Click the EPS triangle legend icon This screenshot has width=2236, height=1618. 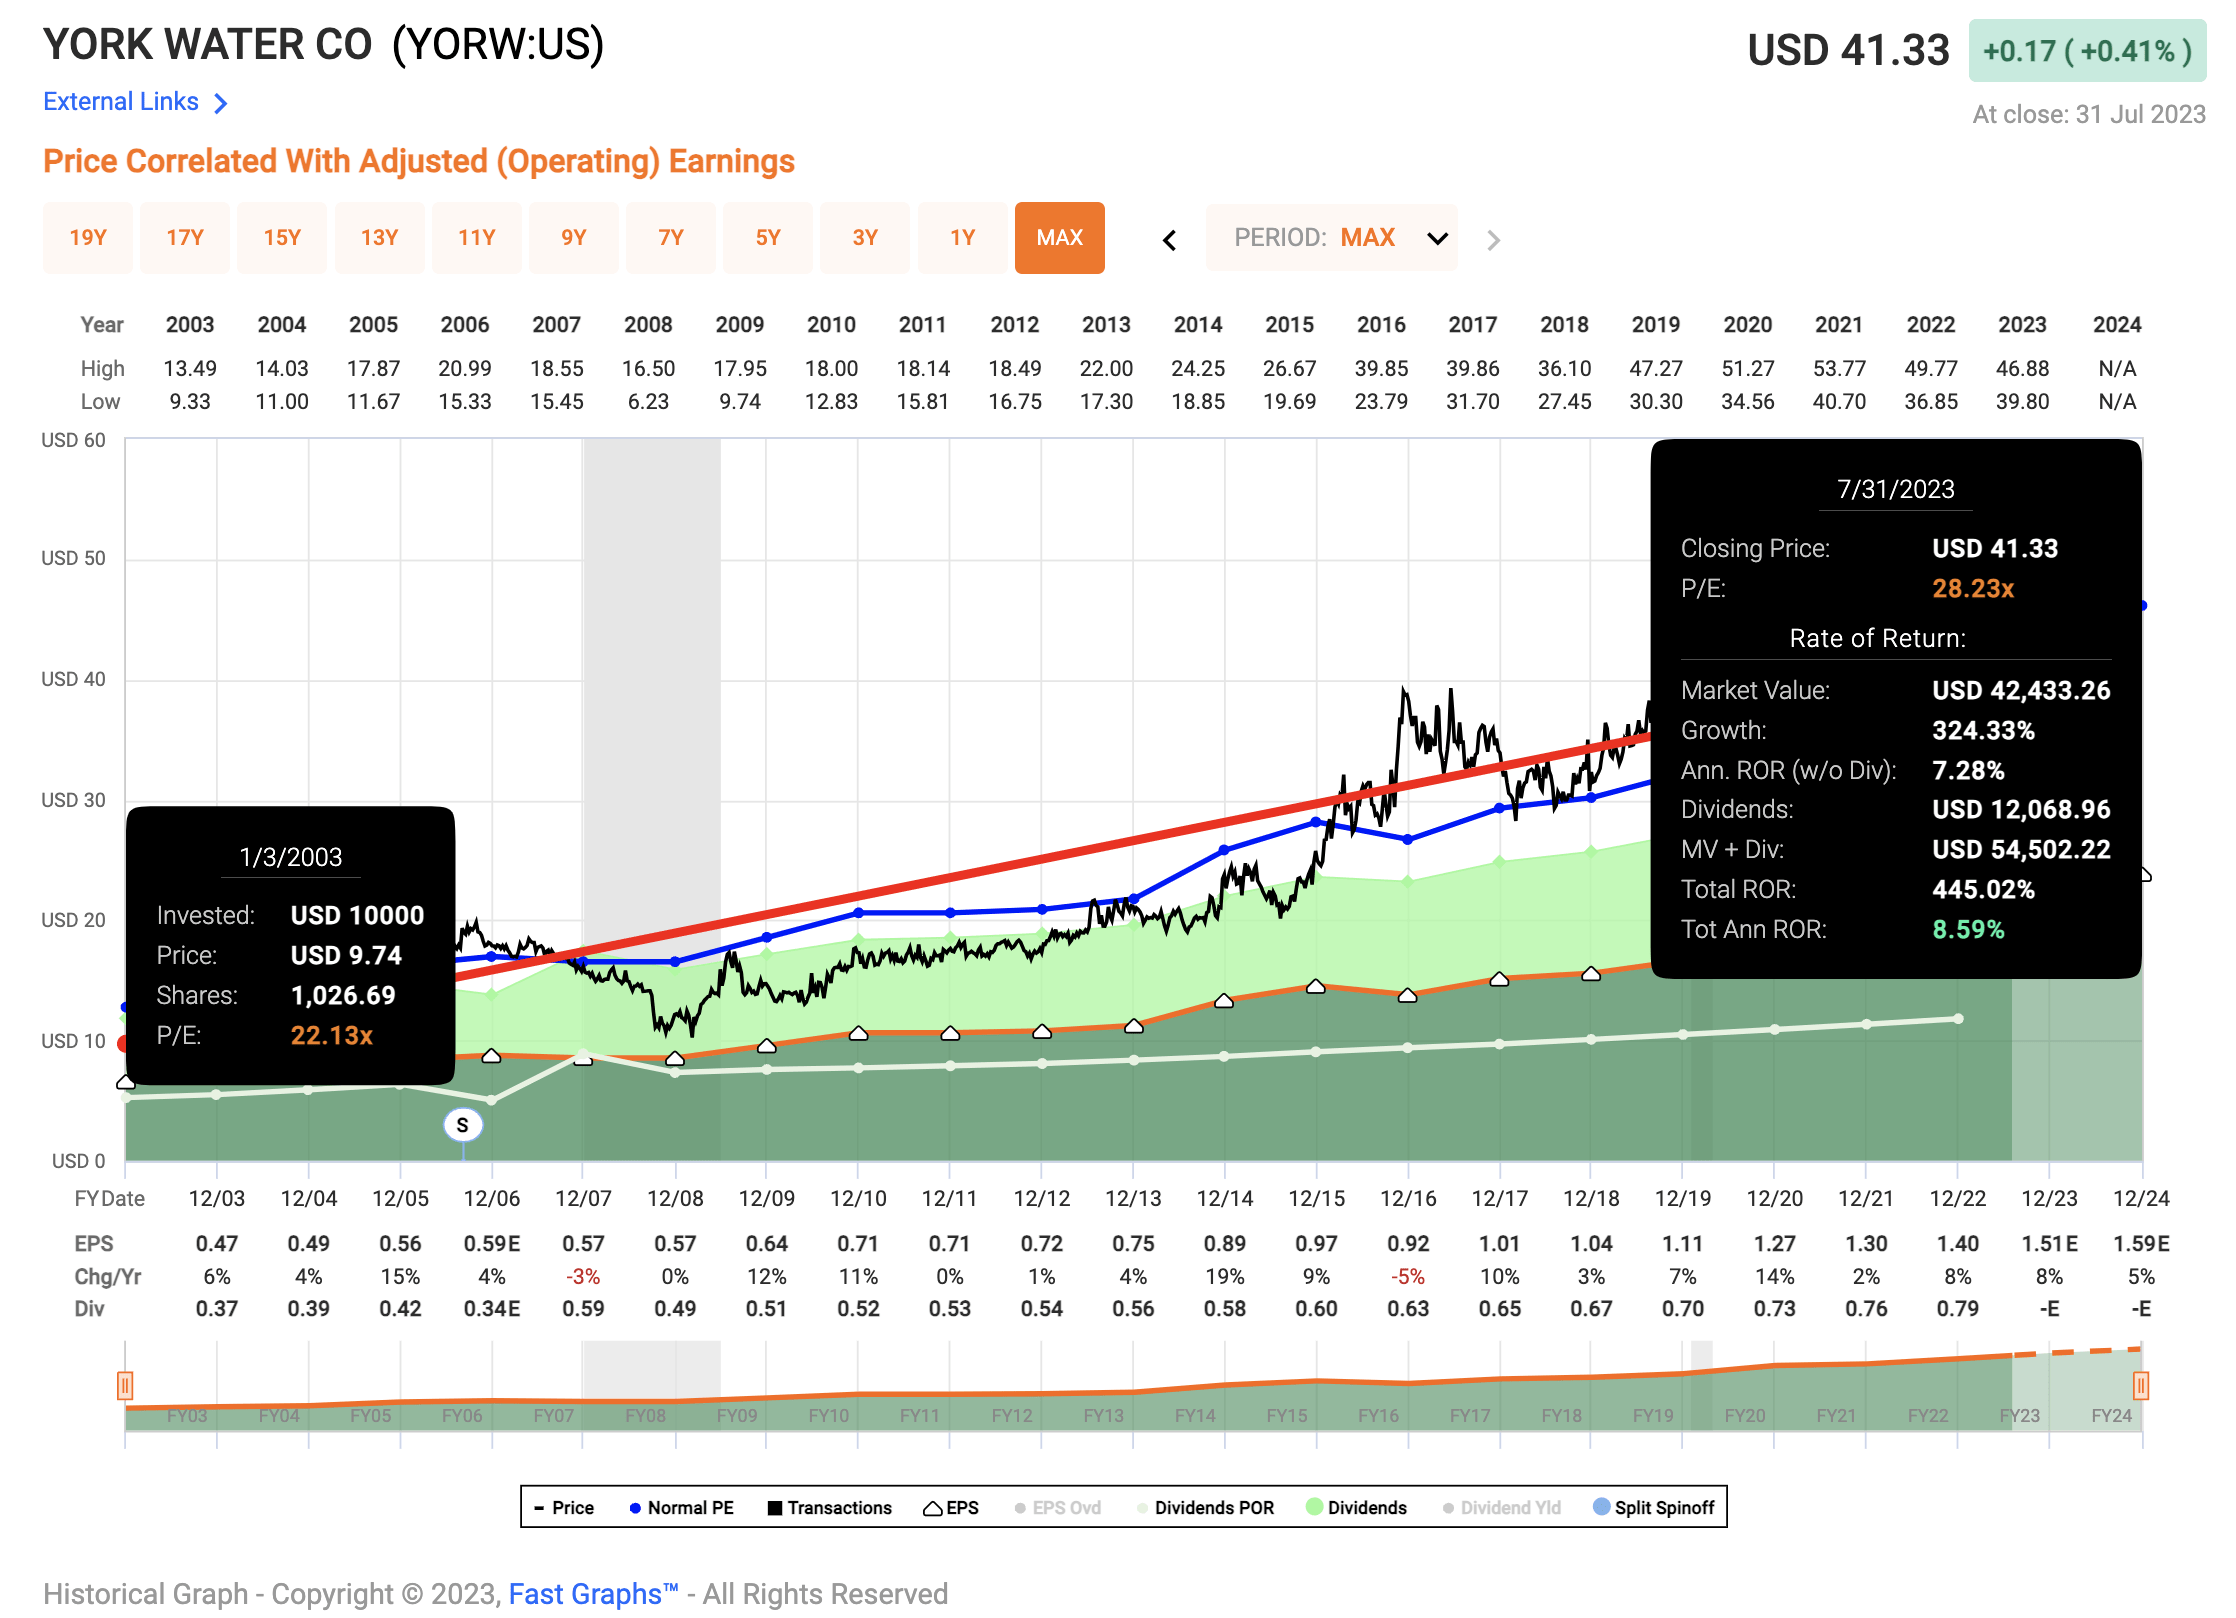(x=933, y=1507)
